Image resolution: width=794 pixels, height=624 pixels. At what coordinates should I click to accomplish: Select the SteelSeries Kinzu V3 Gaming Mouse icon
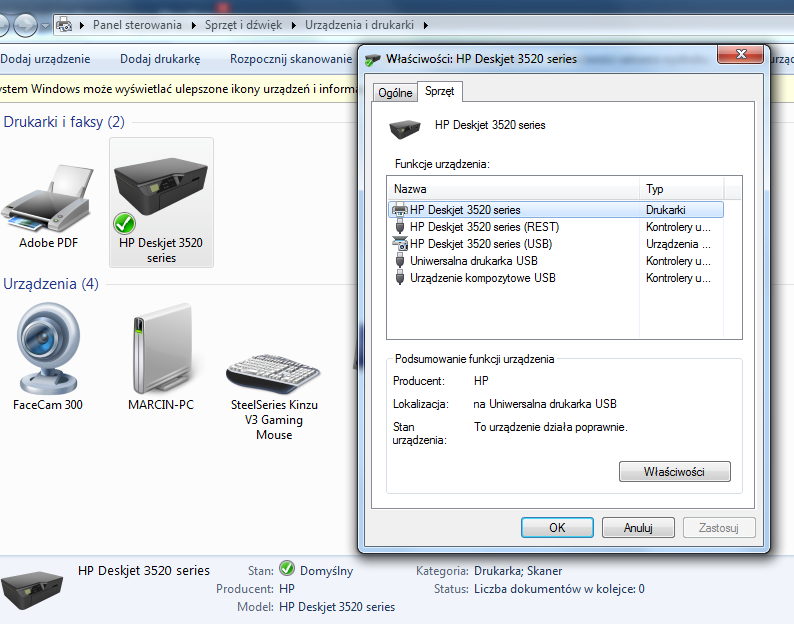coord(273,374)
